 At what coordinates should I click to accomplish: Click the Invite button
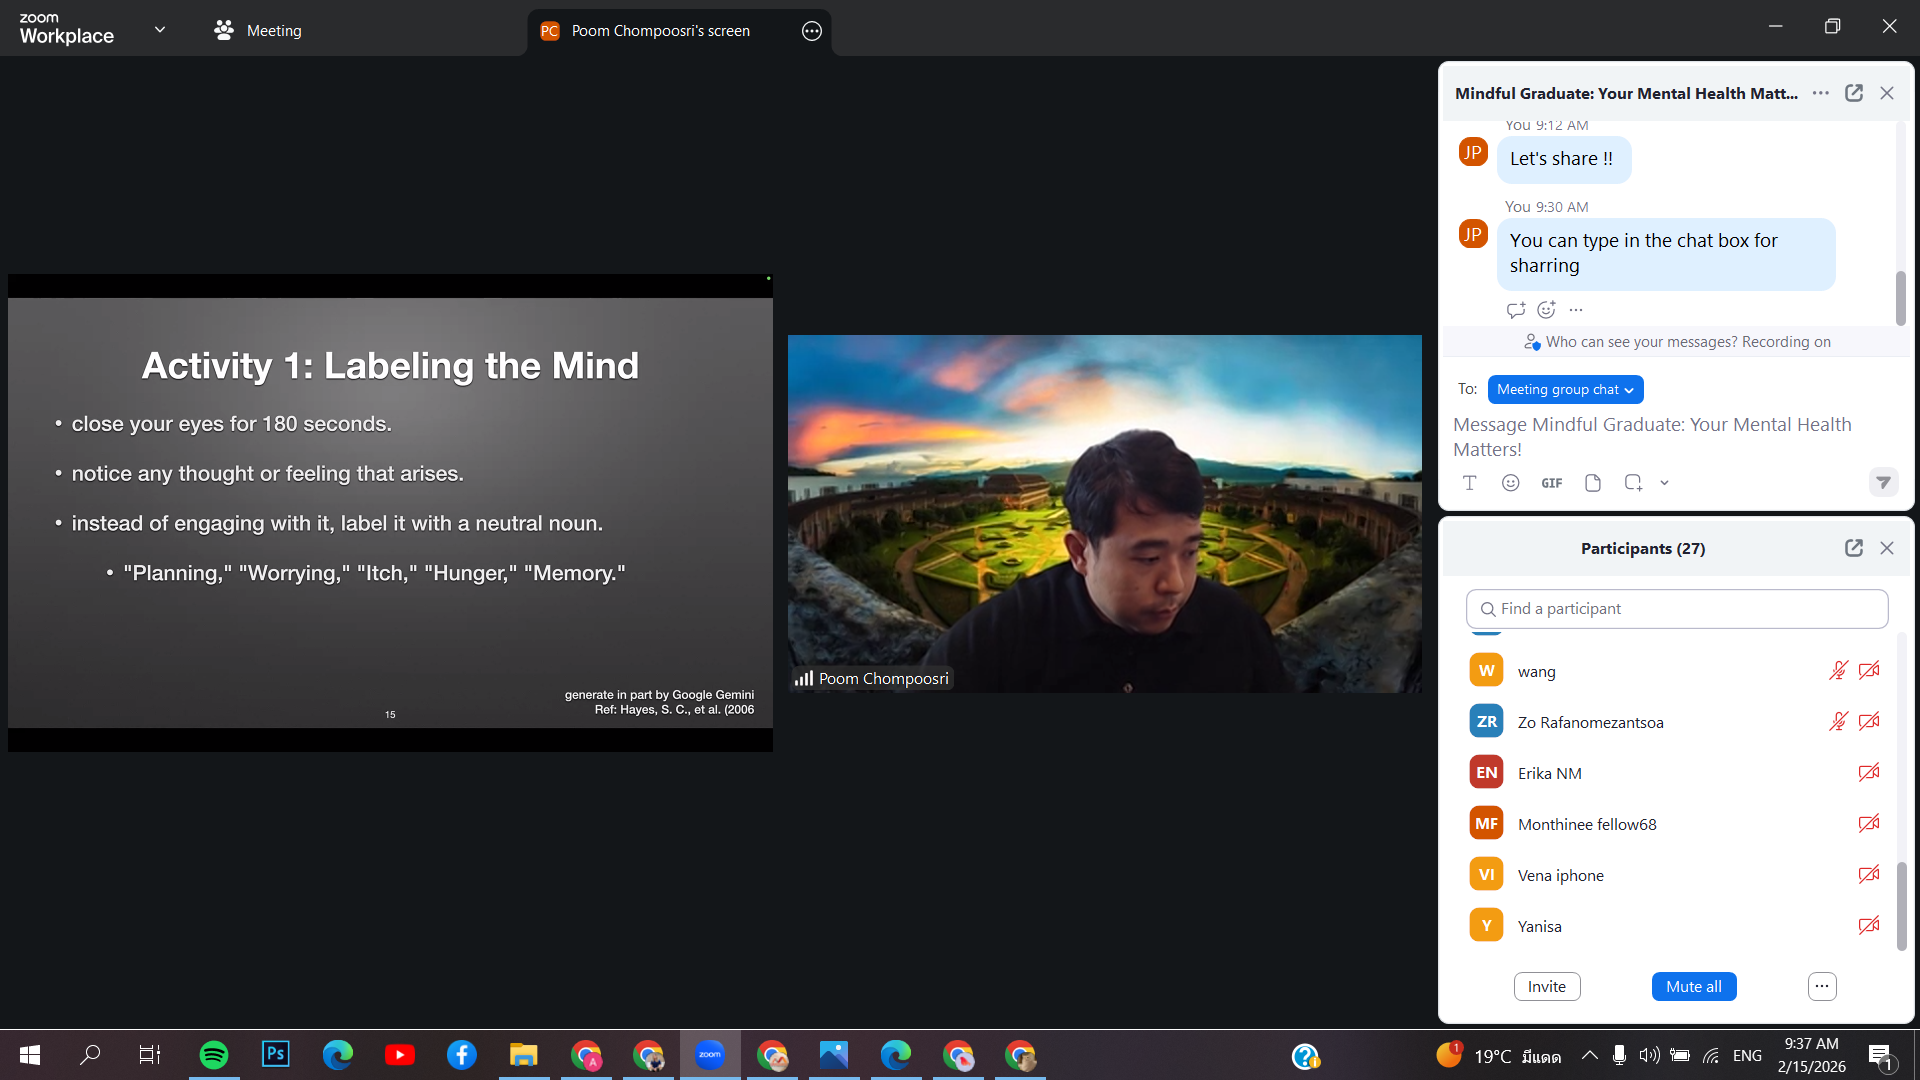pos(1546,986)
